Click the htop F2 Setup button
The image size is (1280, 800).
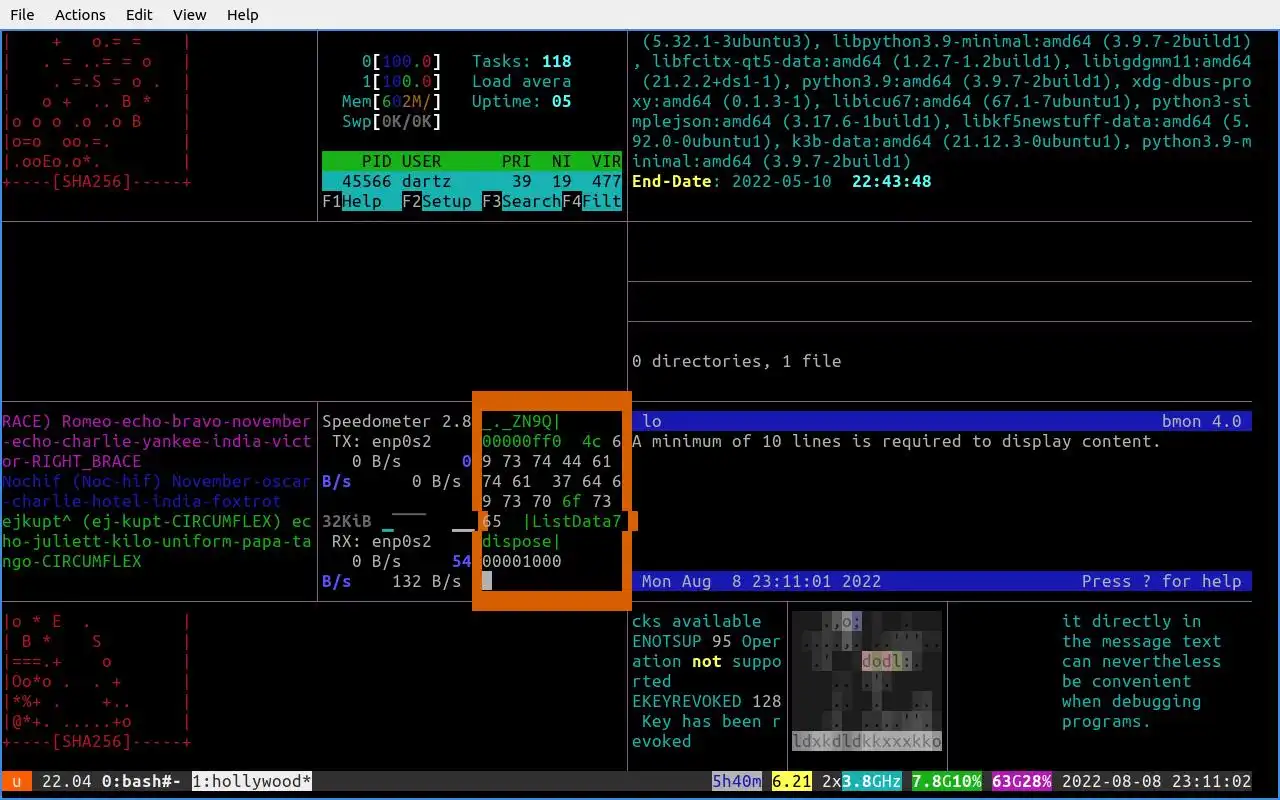(437, 201)
